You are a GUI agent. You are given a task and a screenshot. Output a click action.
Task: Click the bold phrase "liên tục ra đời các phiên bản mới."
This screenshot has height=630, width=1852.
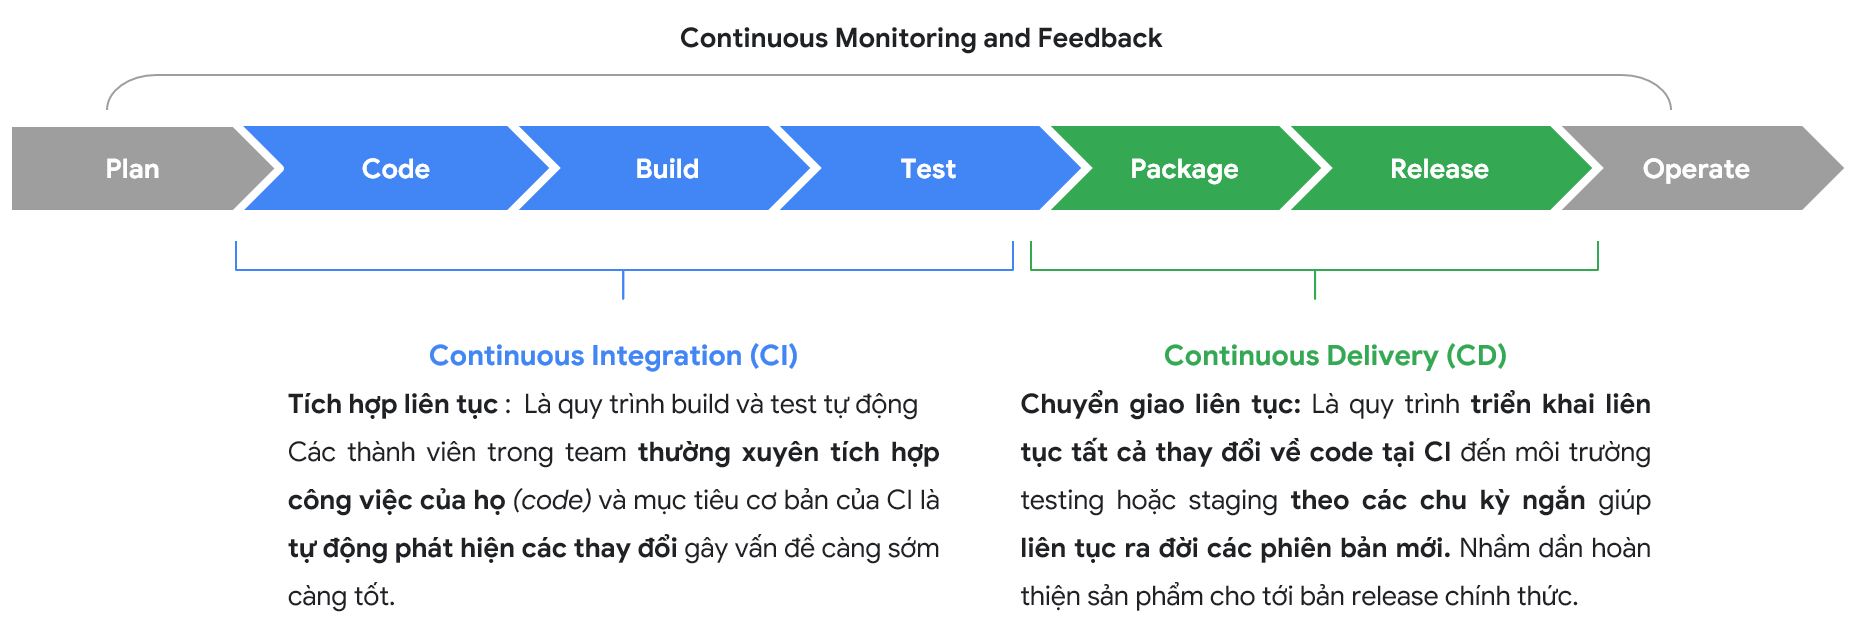[1235, 548]
